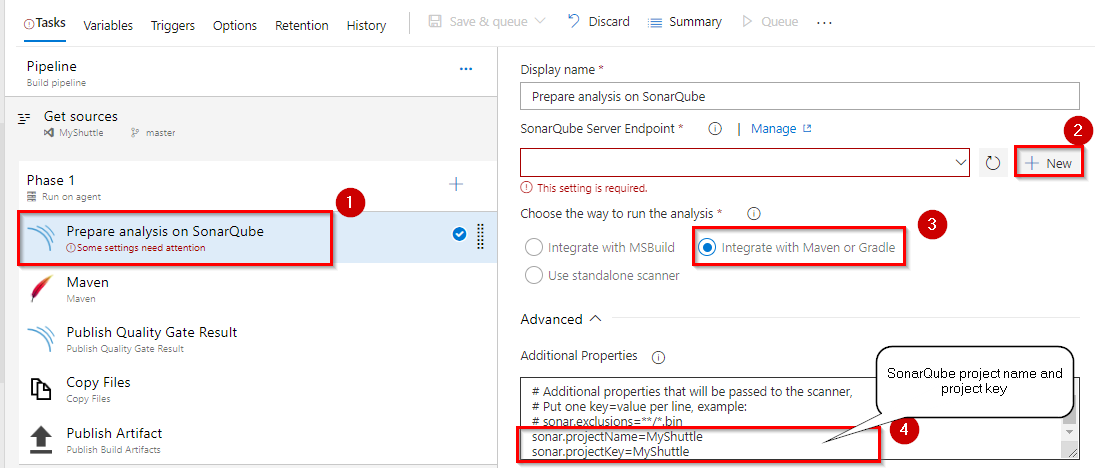Select the Maven task feather icon
The image size is (1095, 468).
click(42, 288)
